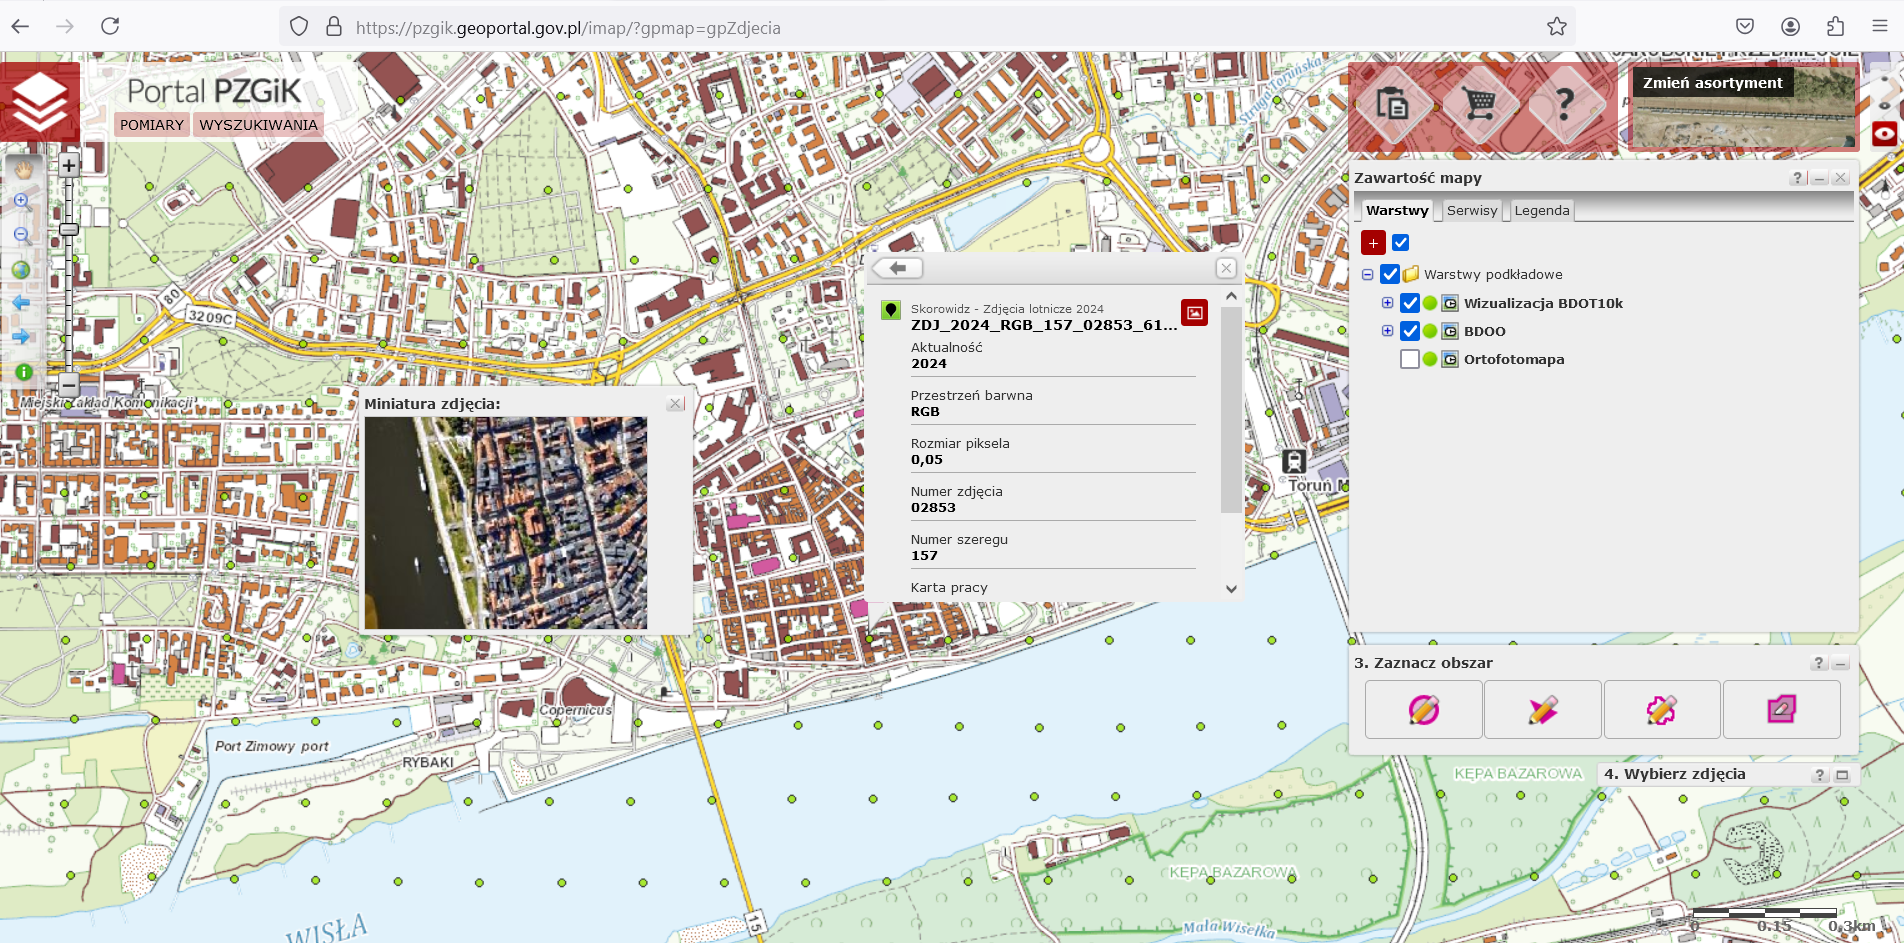Click the POMIARY button

(x=152, y=125)
